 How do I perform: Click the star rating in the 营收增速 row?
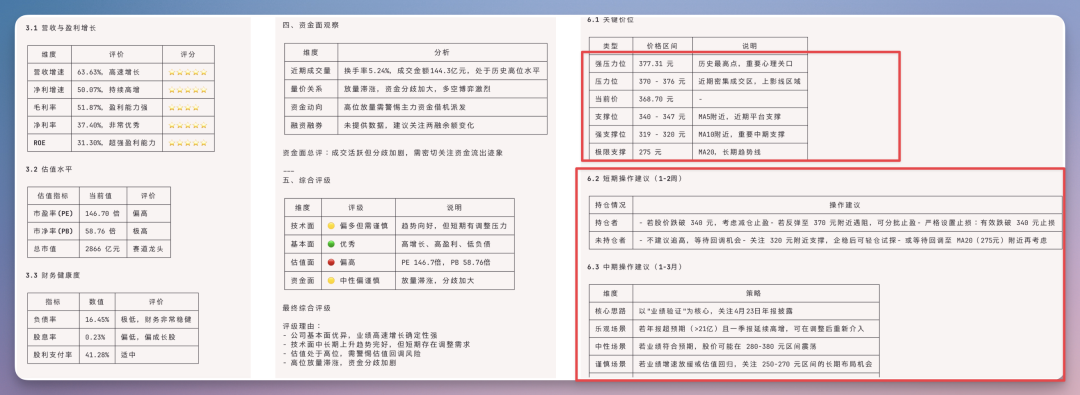tap(188, 72)
